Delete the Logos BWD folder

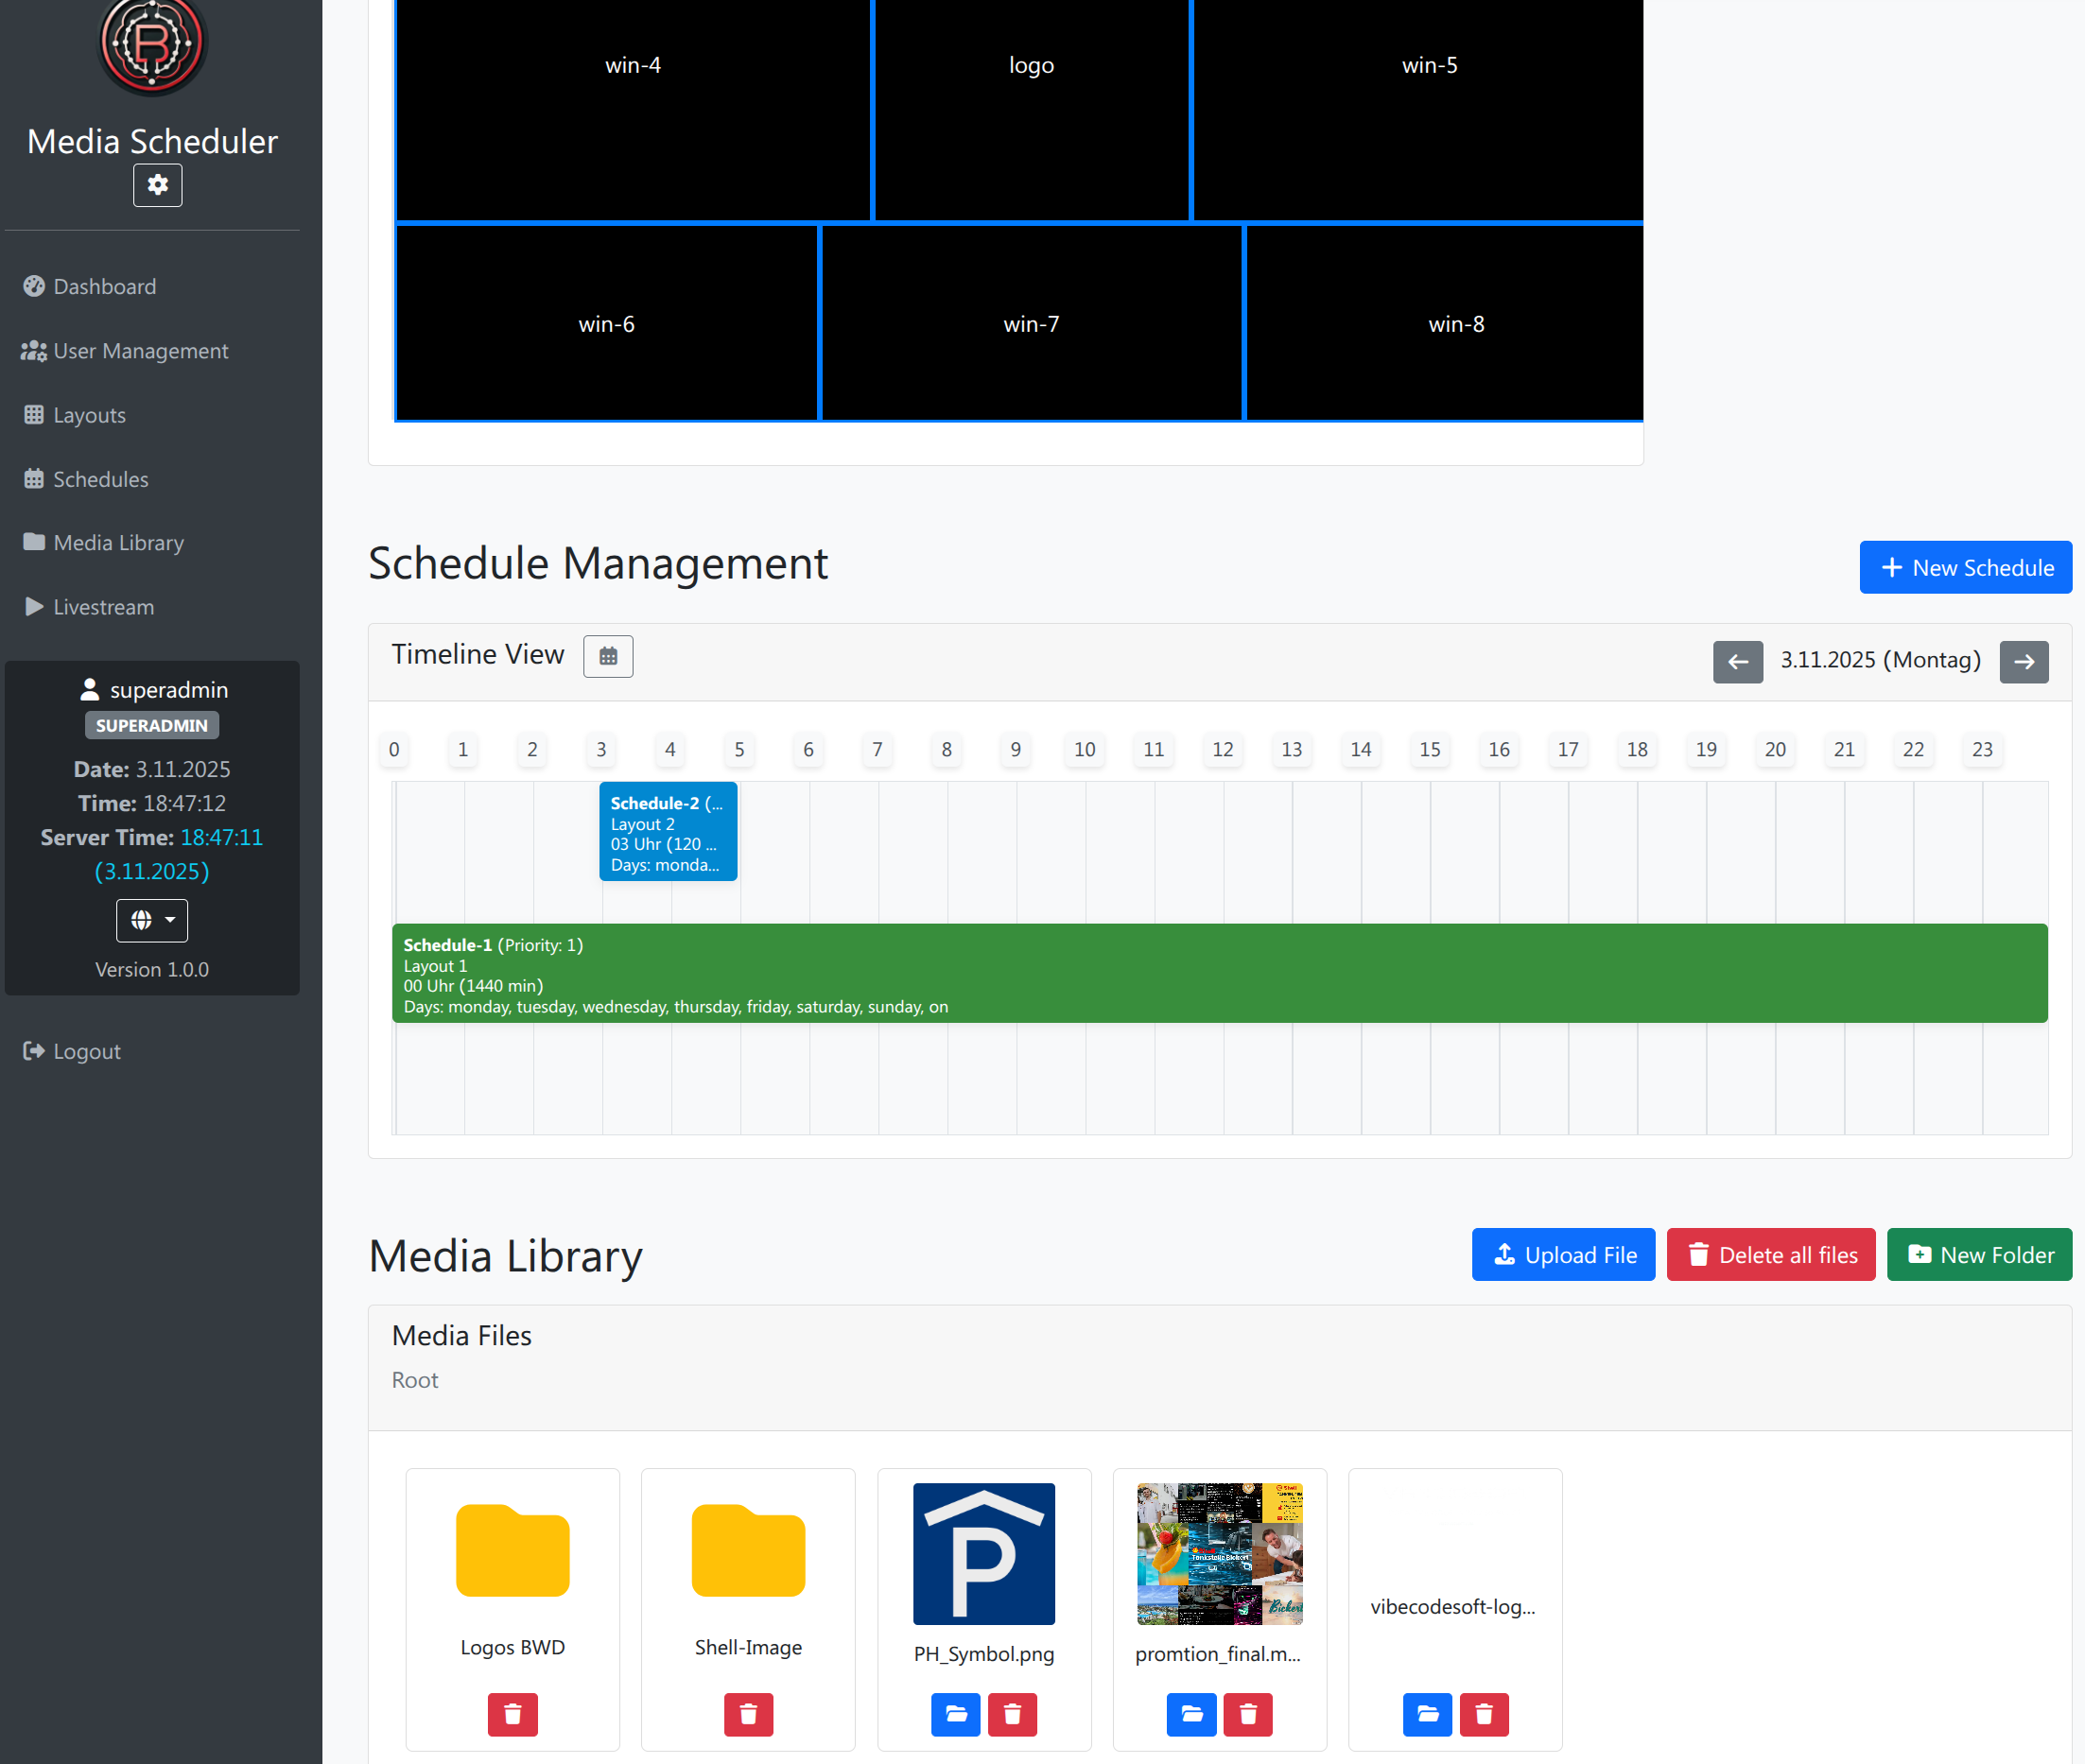(512, 1714)
